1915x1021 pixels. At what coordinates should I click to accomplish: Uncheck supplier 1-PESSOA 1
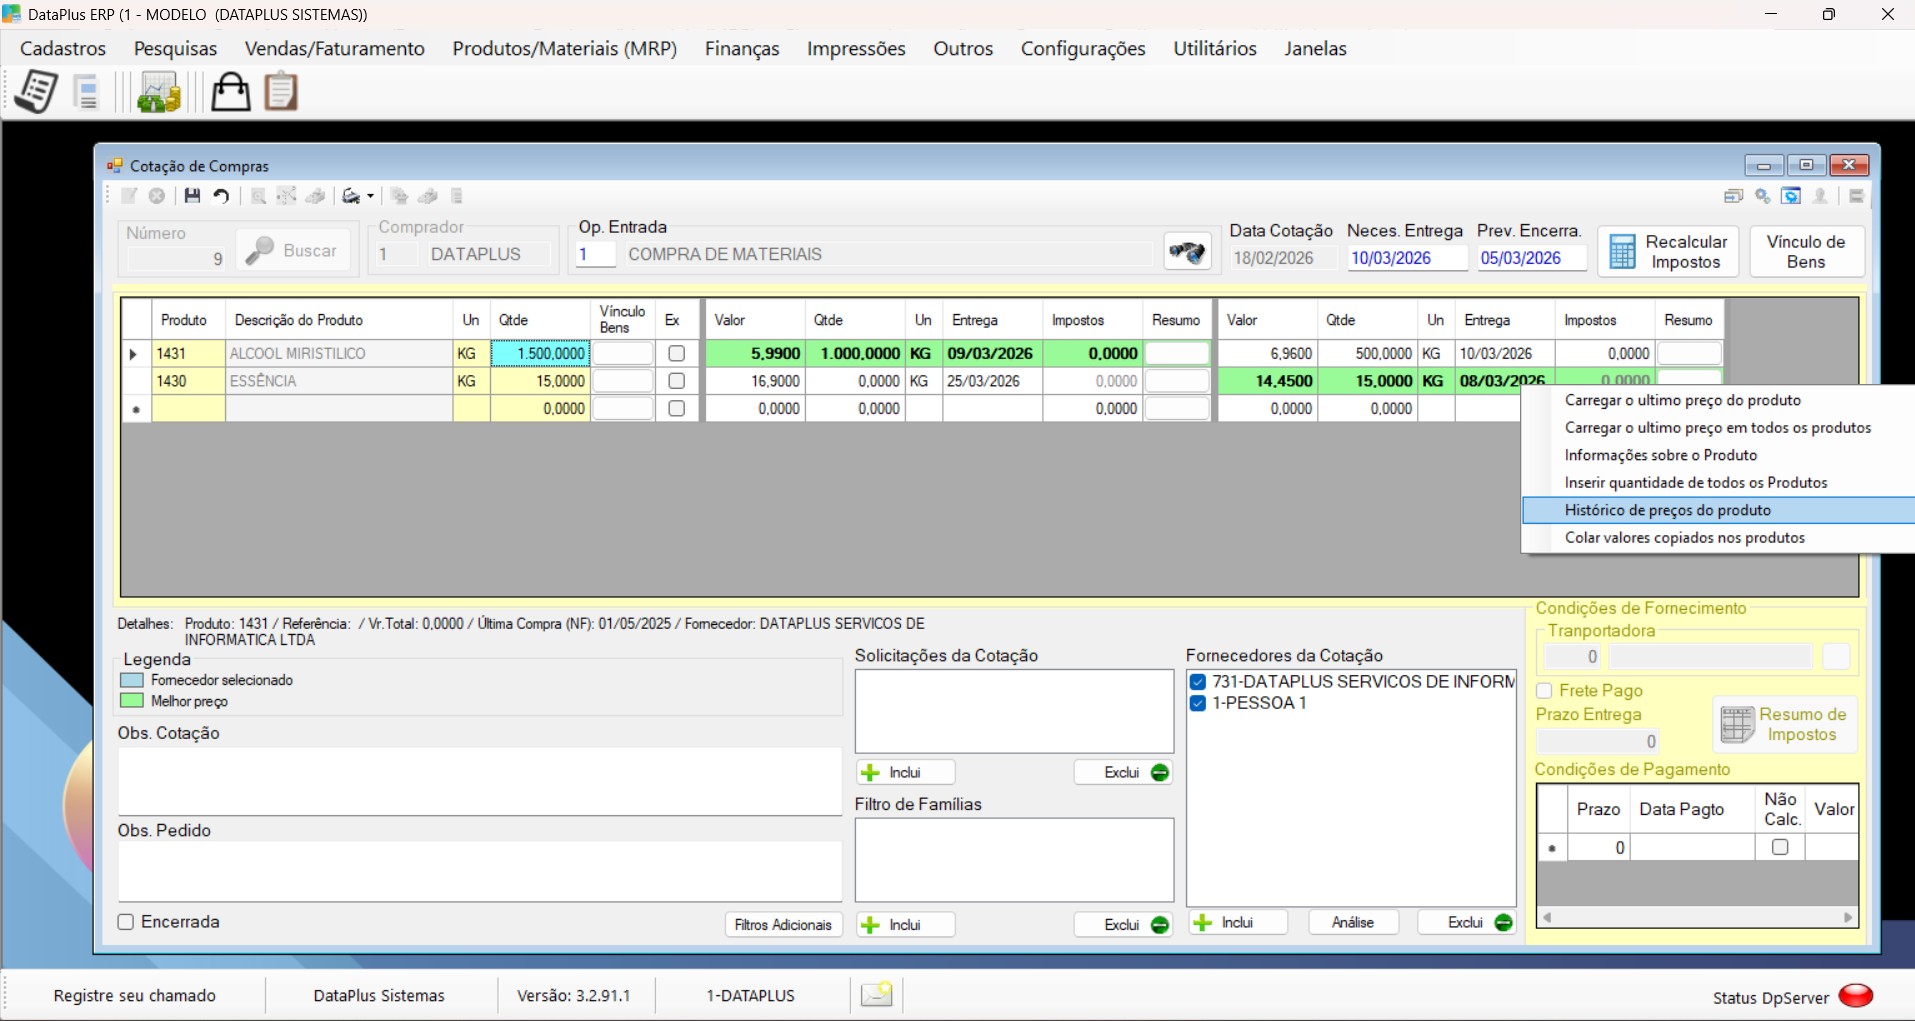pyautogui.click(x=1197, y=703)
